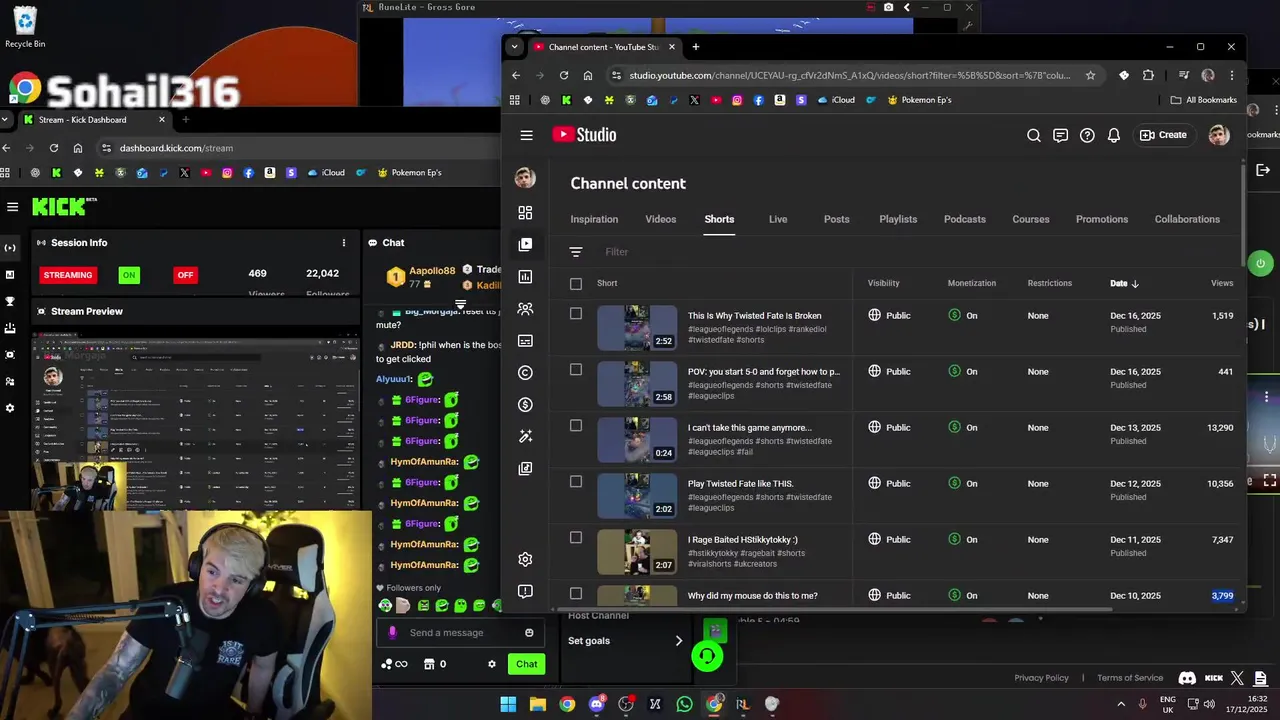The image size is (1280, 720).
Task: Switch to the Playlists tab
Action: 898,220
